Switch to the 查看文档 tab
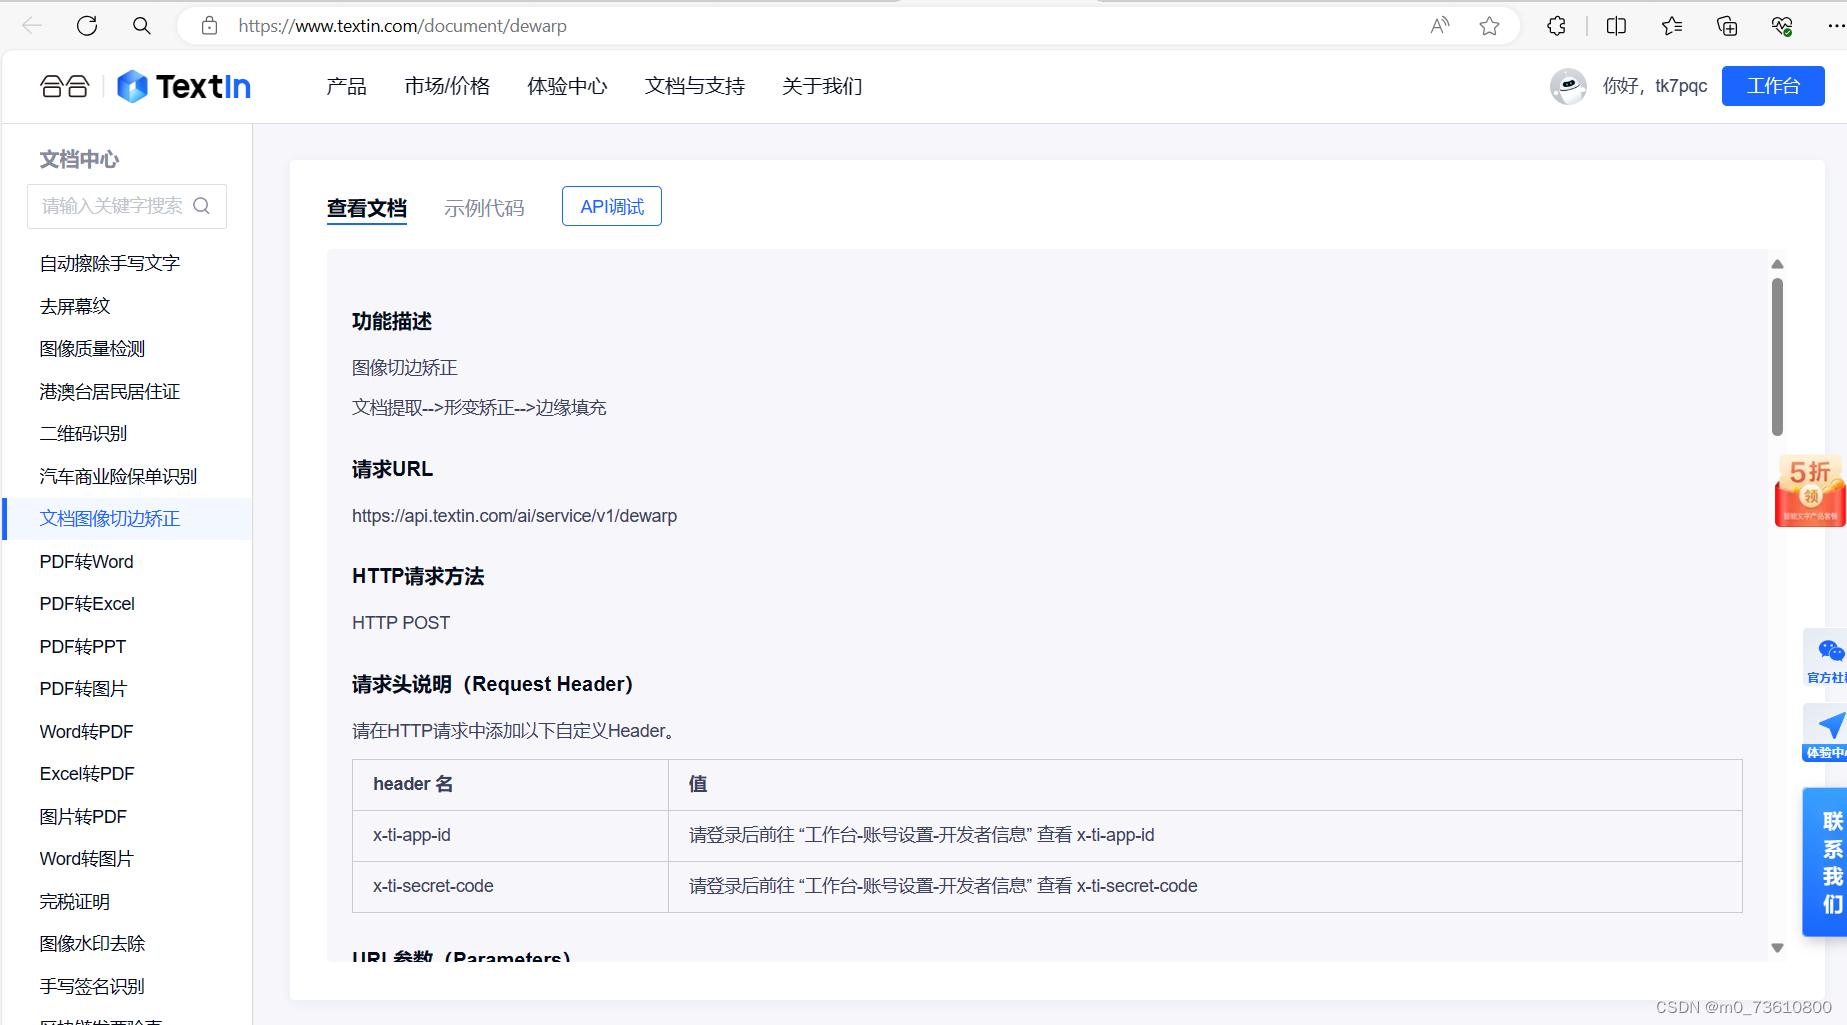 [366, 207]
